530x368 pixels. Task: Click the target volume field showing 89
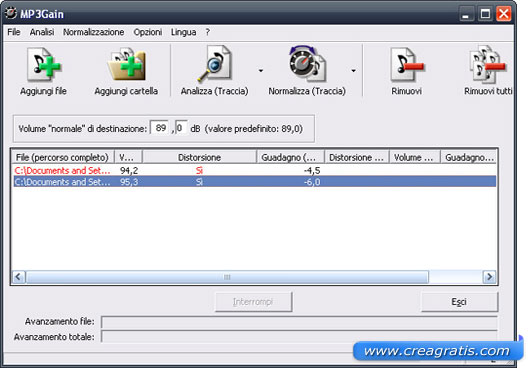(160, 128)
